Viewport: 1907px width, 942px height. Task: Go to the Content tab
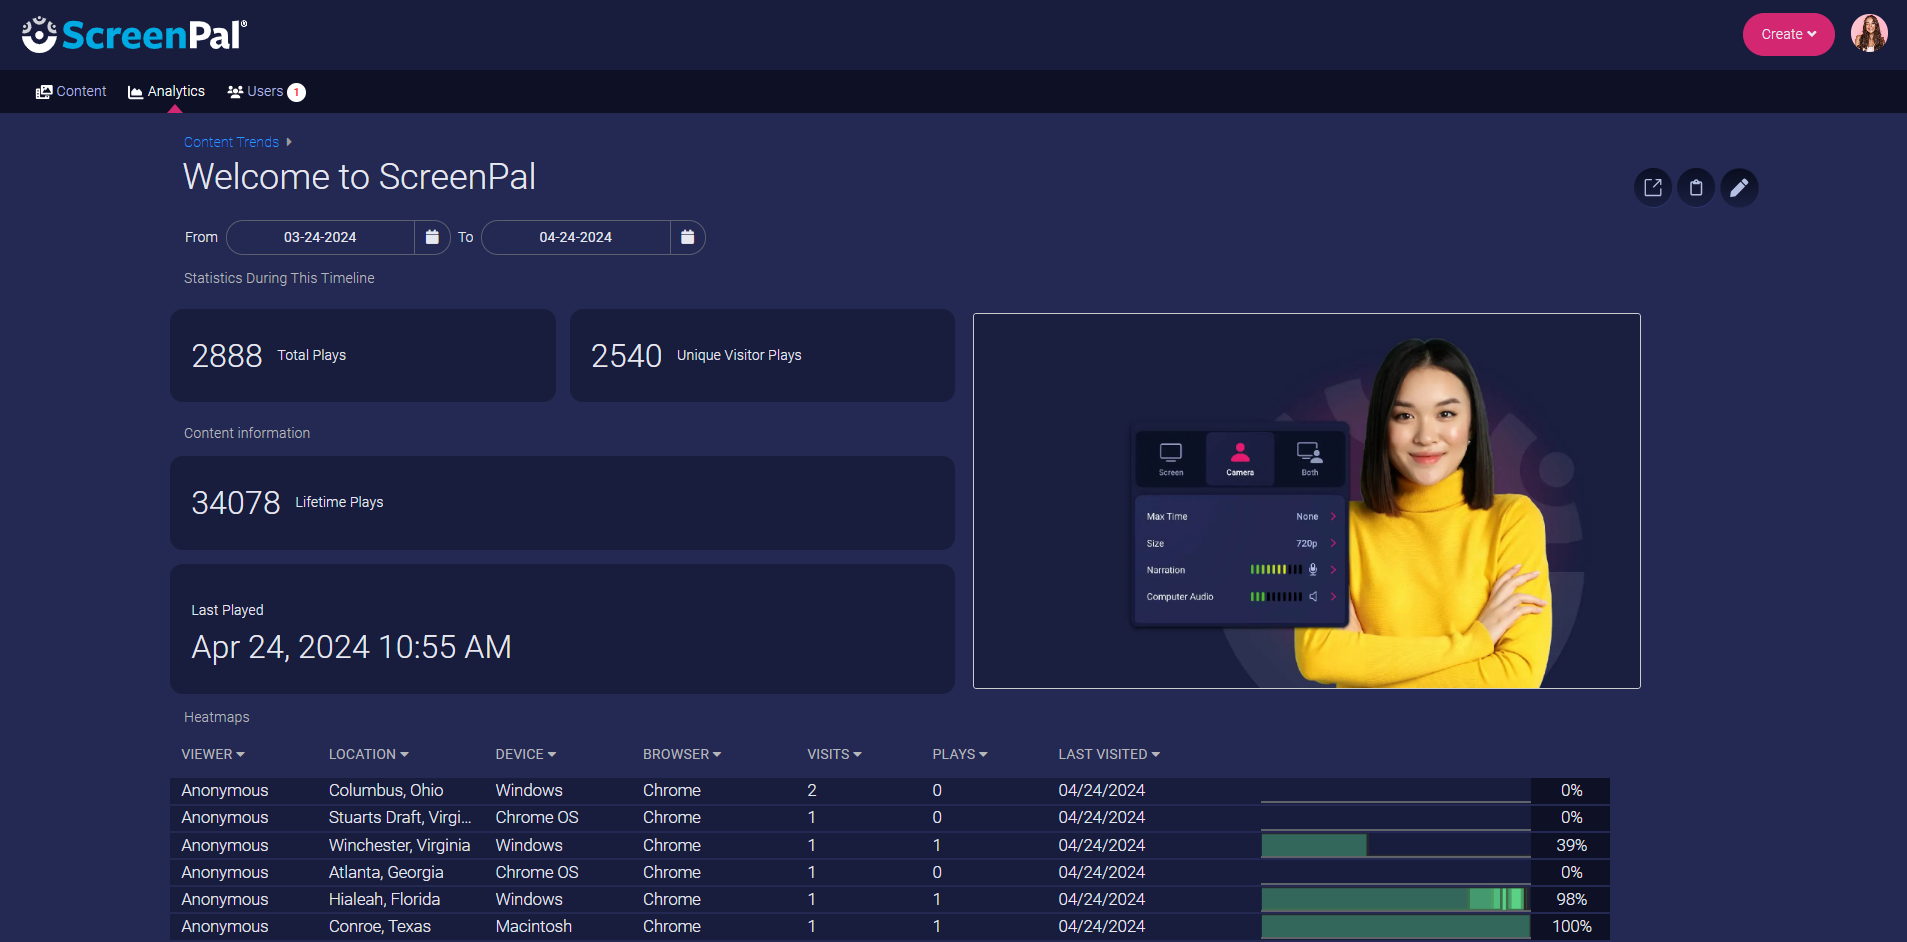(71, 91)
